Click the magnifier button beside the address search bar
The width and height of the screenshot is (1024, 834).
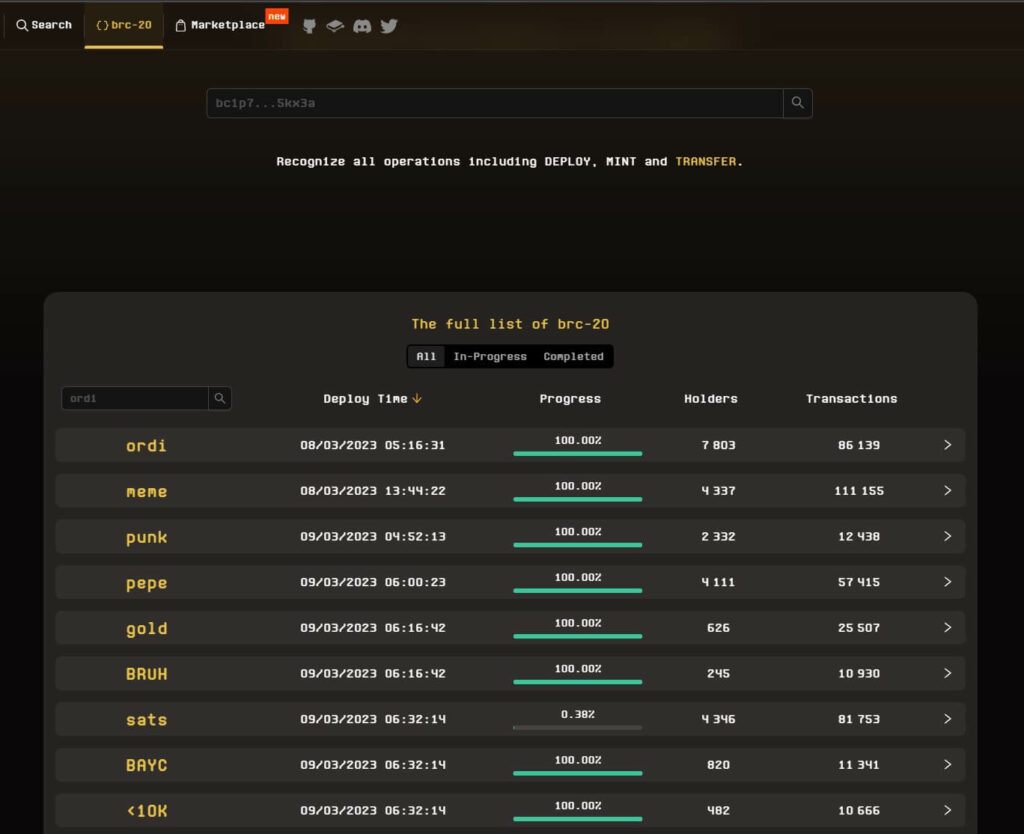797,103
